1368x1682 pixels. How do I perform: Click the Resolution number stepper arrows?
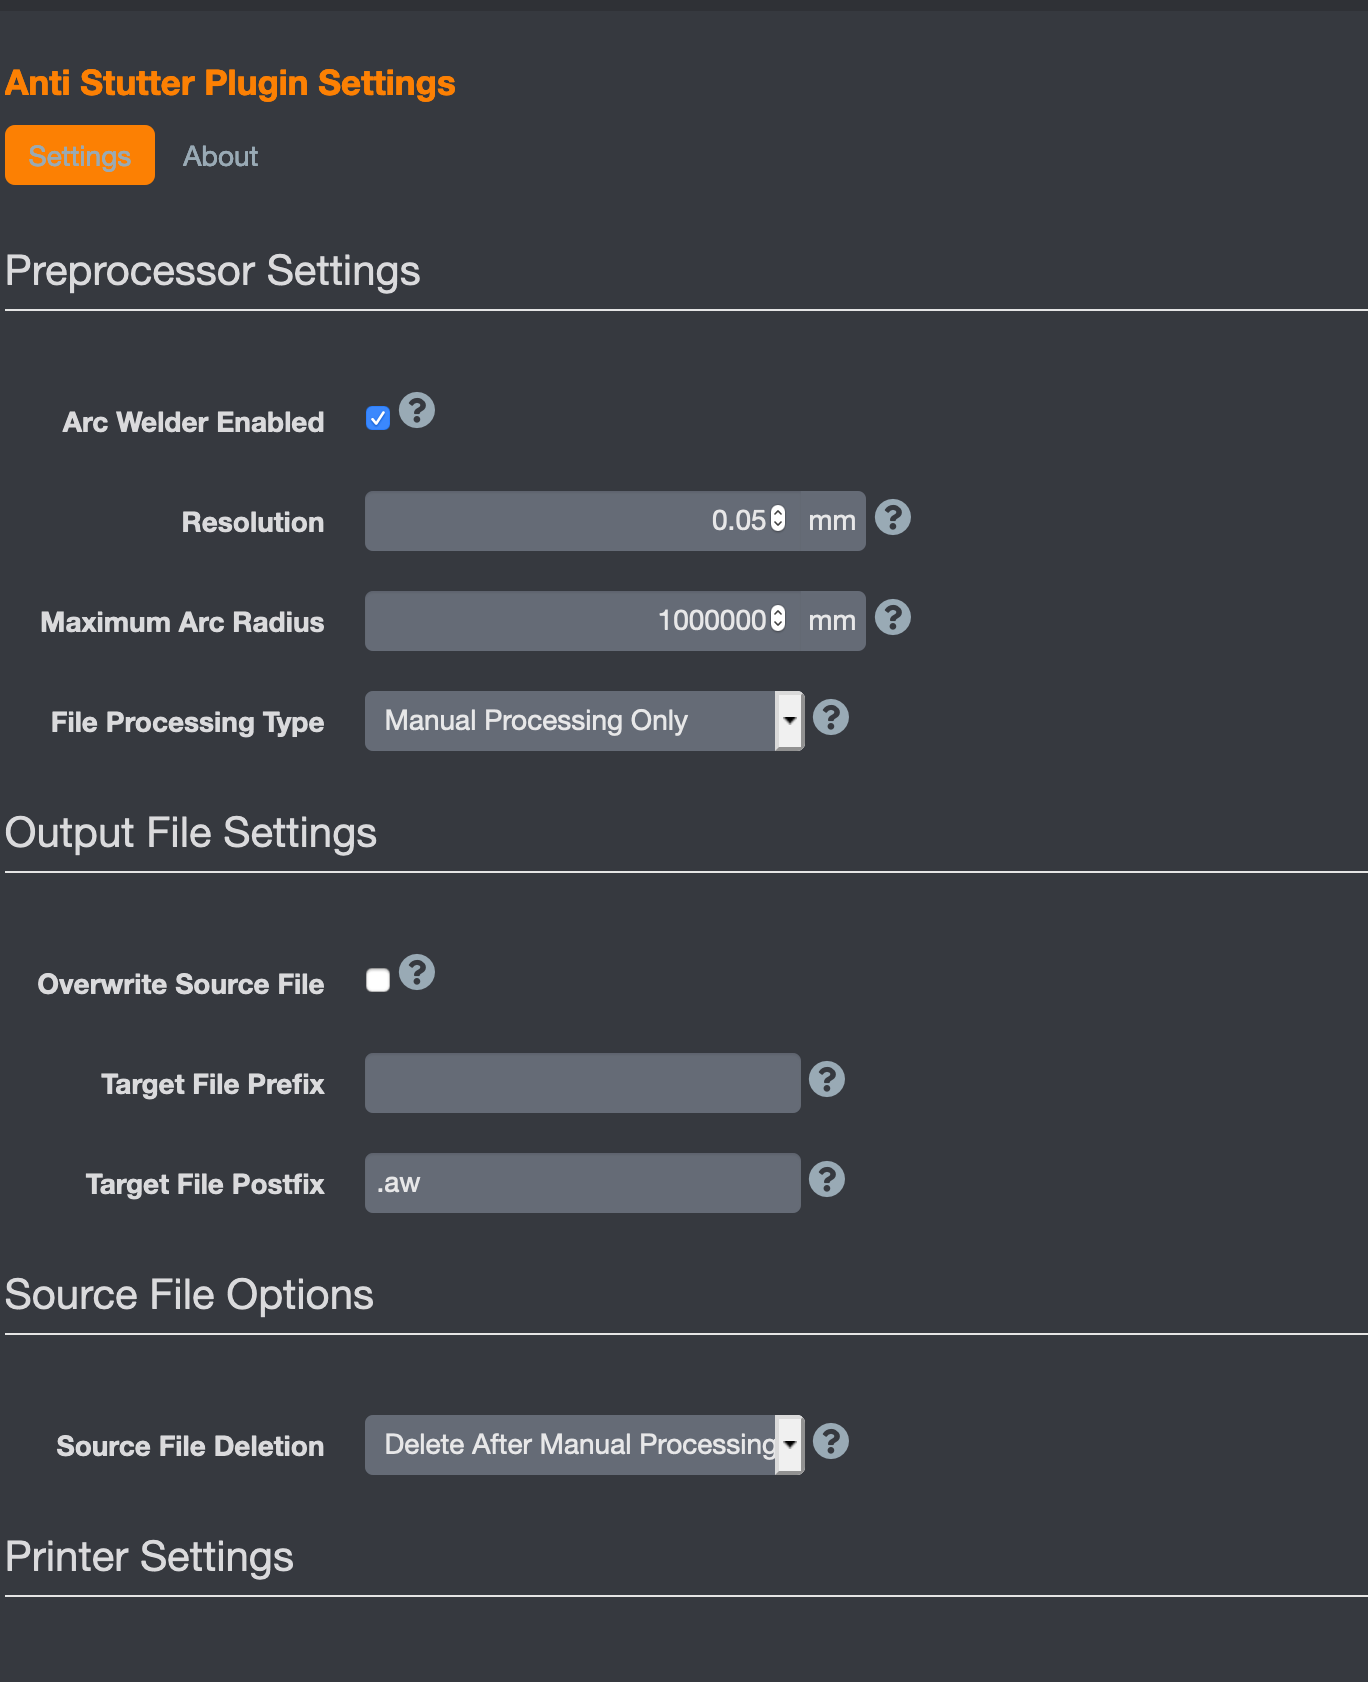pos(778,519)
